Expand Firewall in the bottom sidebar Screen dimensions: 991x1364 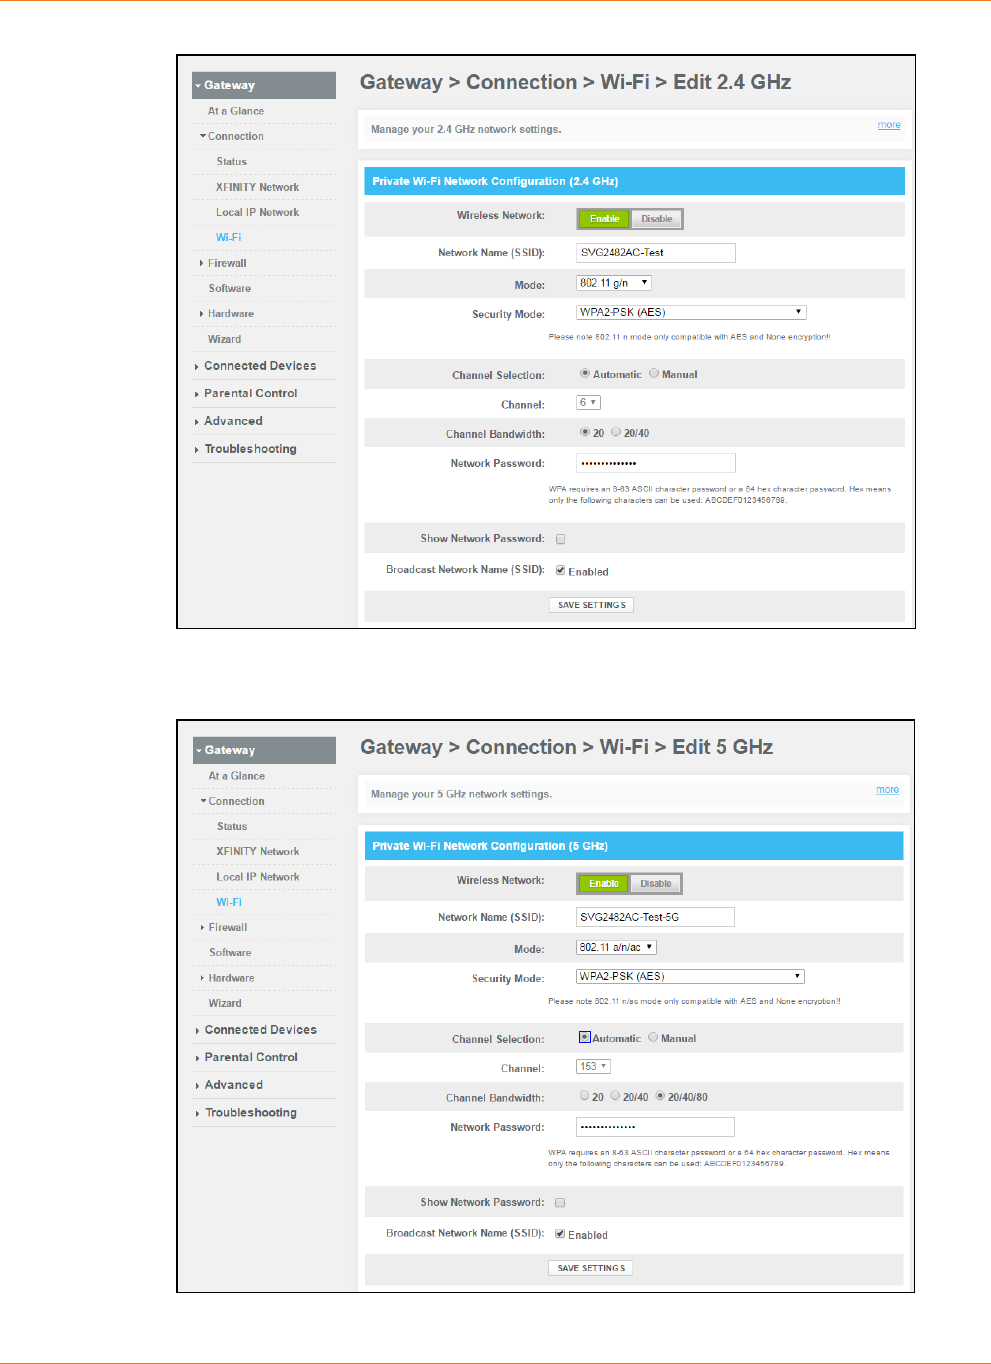[225, 928]
